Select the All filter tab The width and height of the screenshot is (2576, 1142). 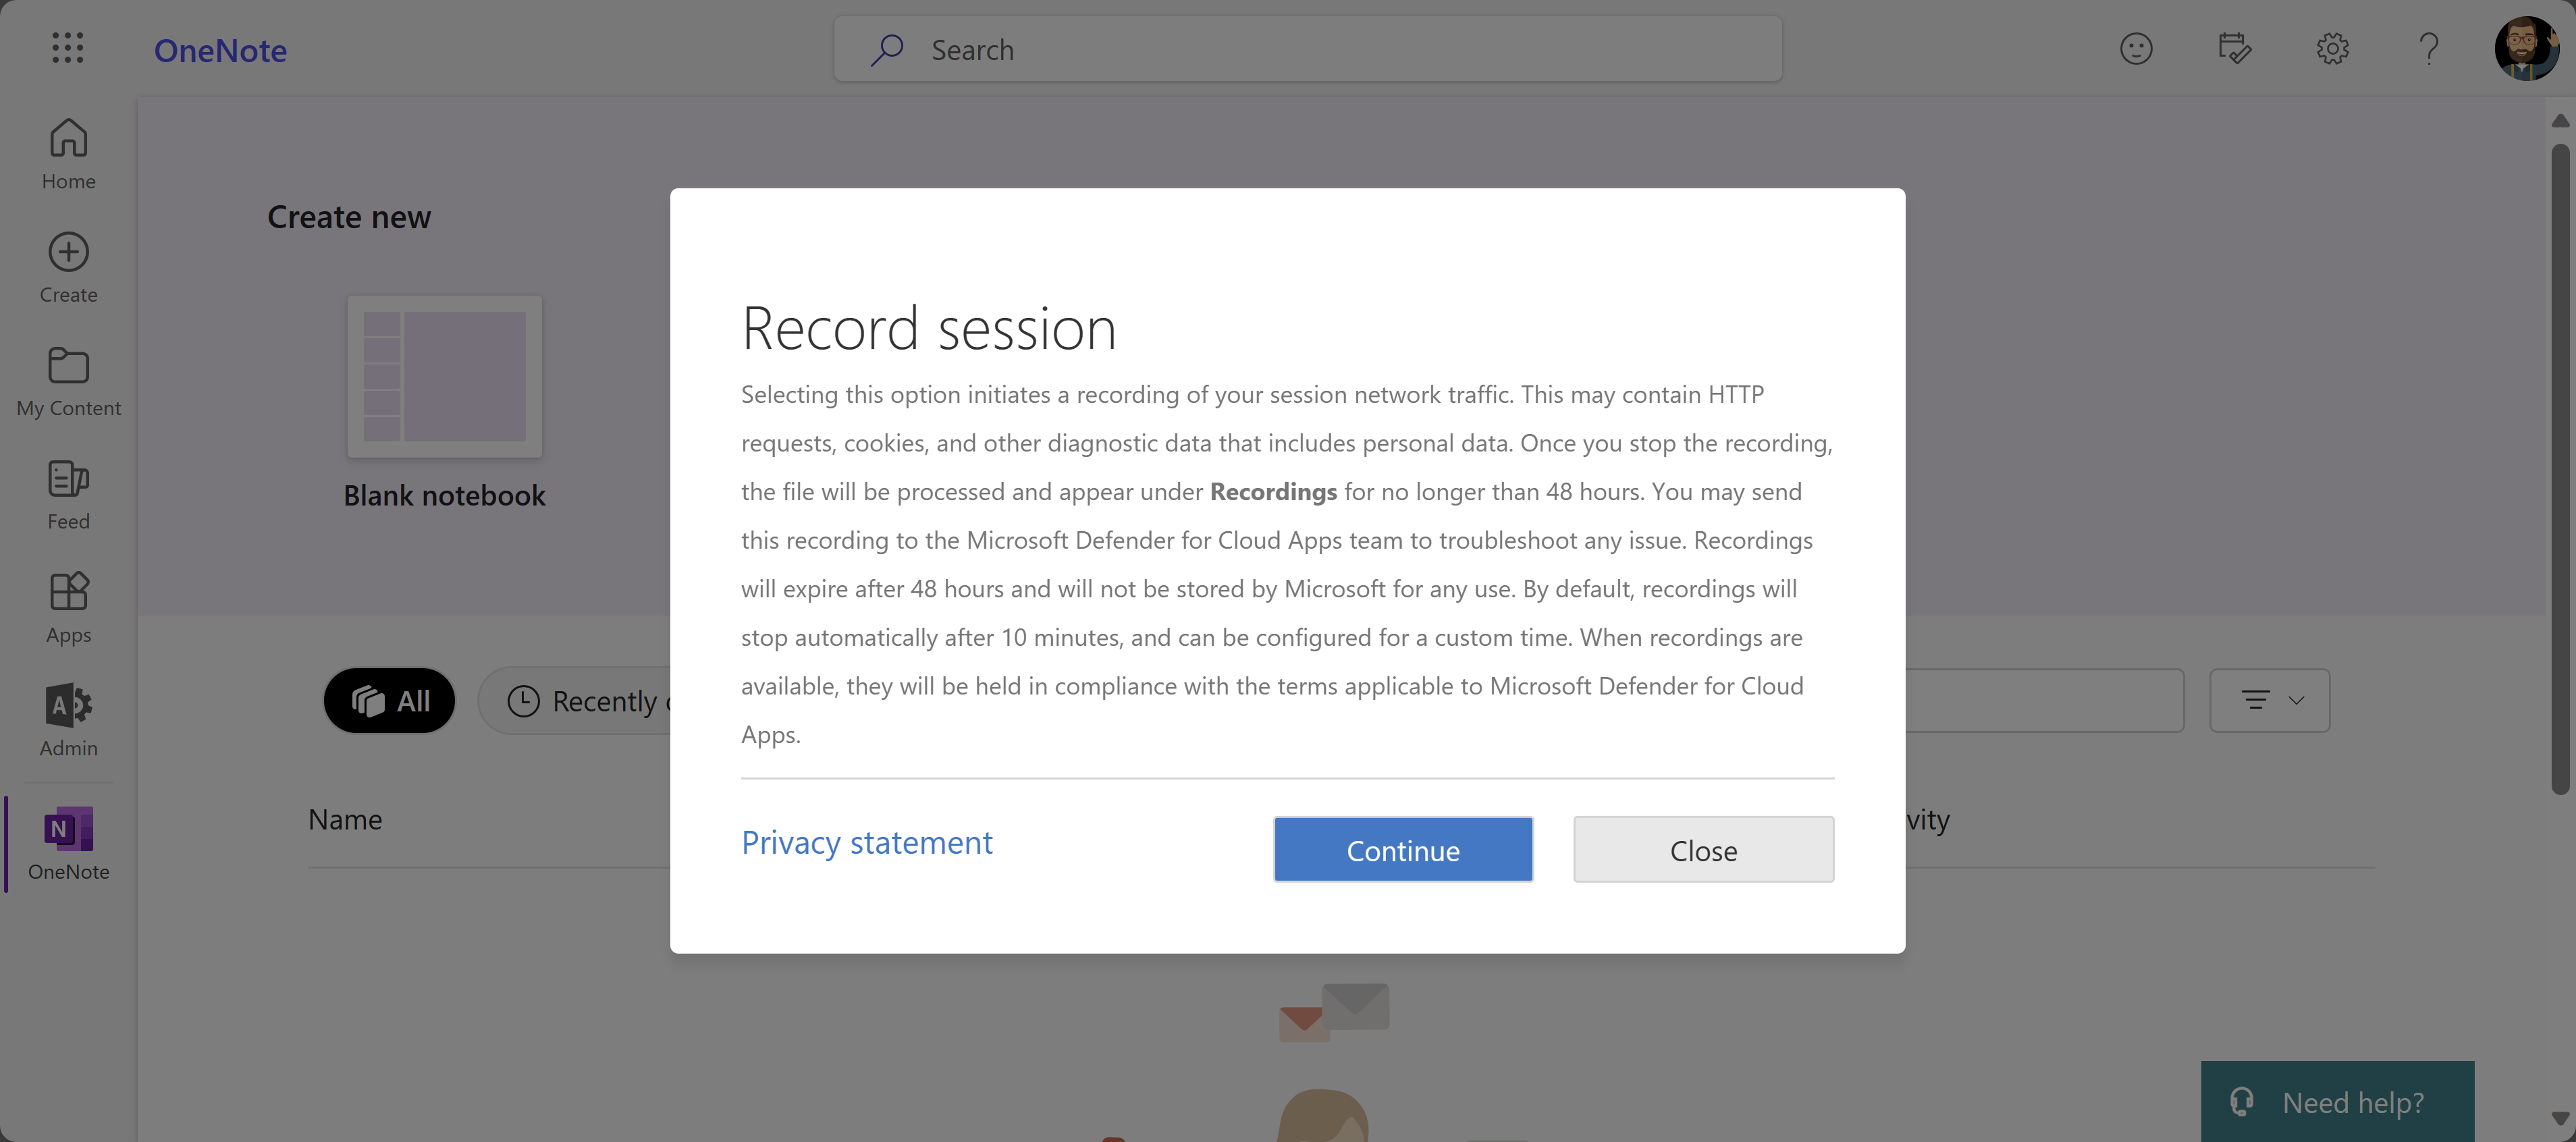point(389,700)
